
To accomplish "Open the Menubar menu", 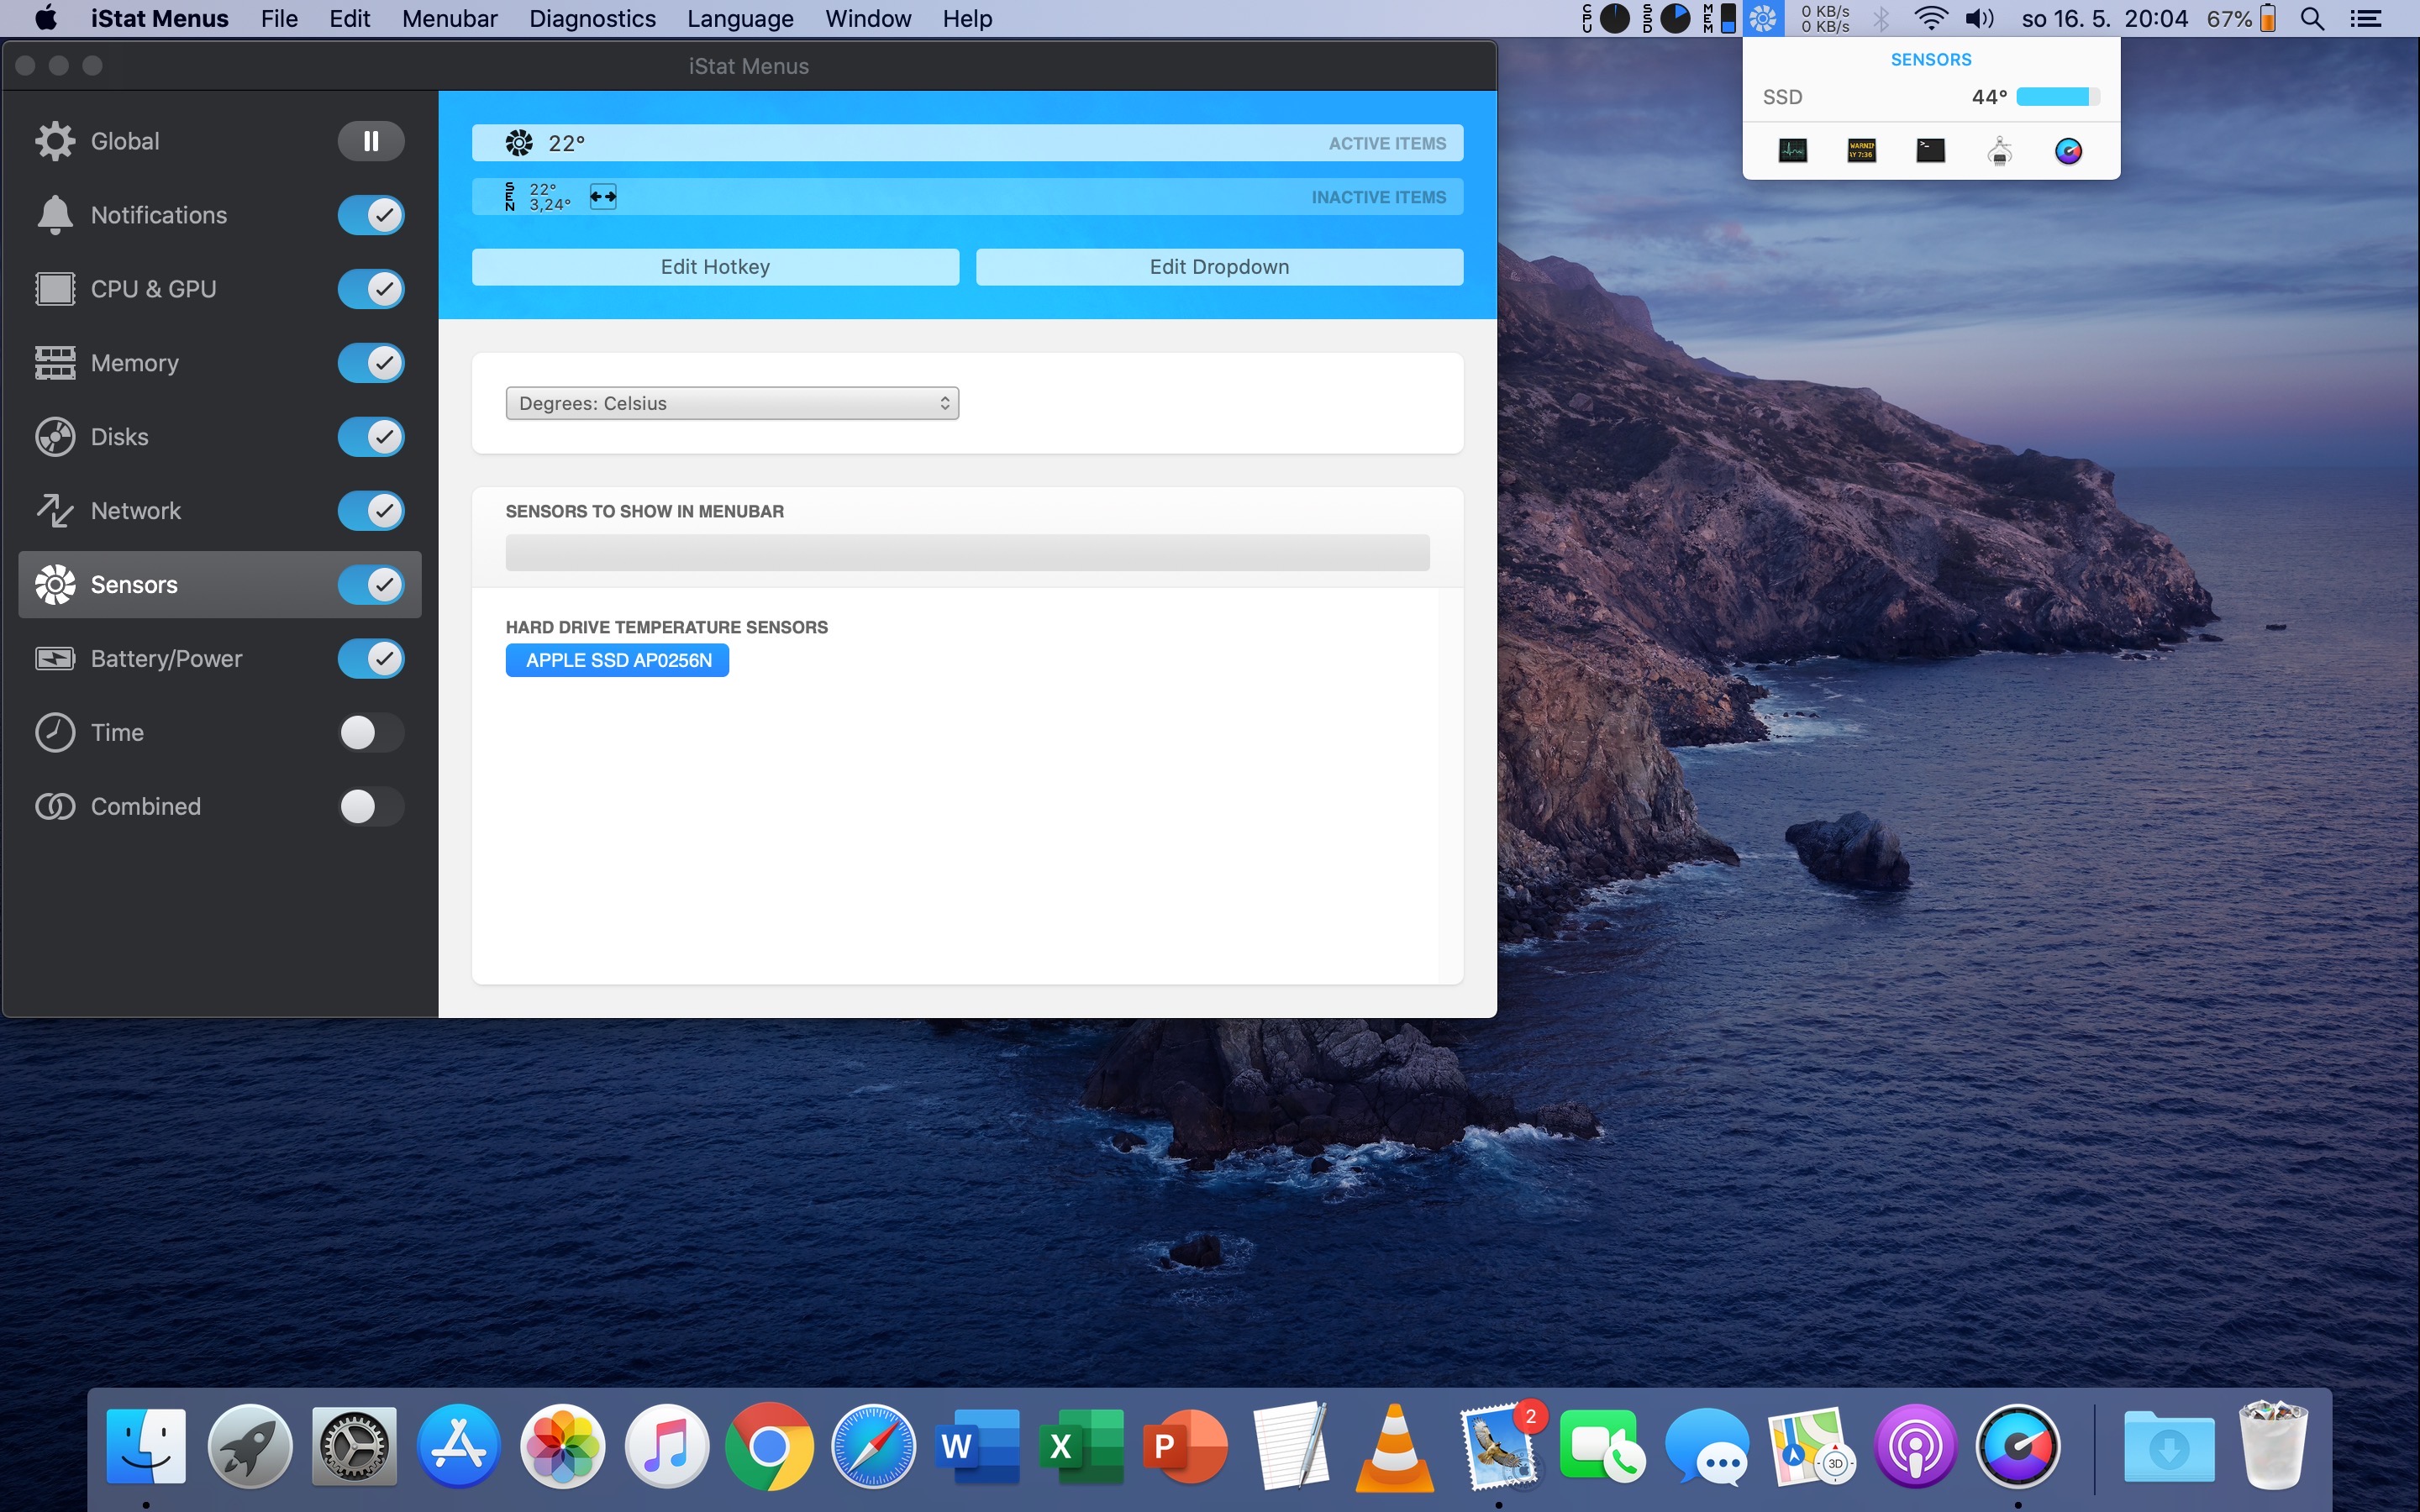I will (x=449, y=19).
